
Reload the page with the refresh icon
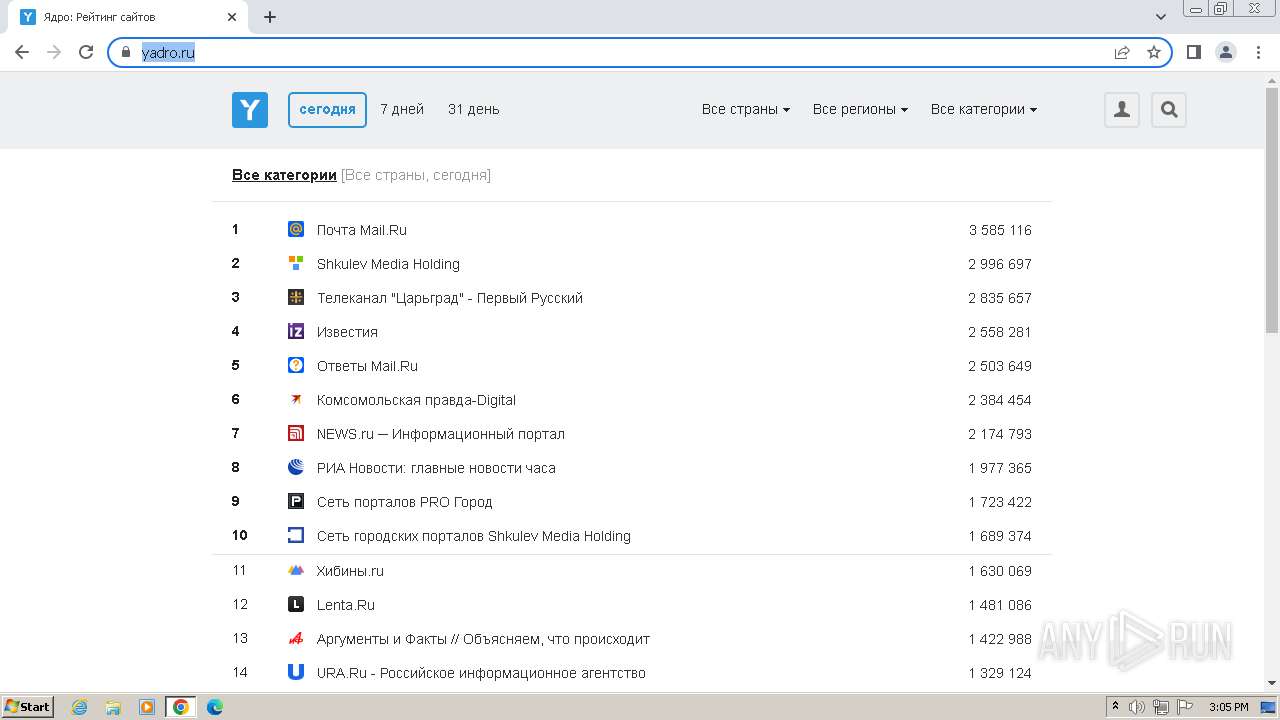point(86,52)
